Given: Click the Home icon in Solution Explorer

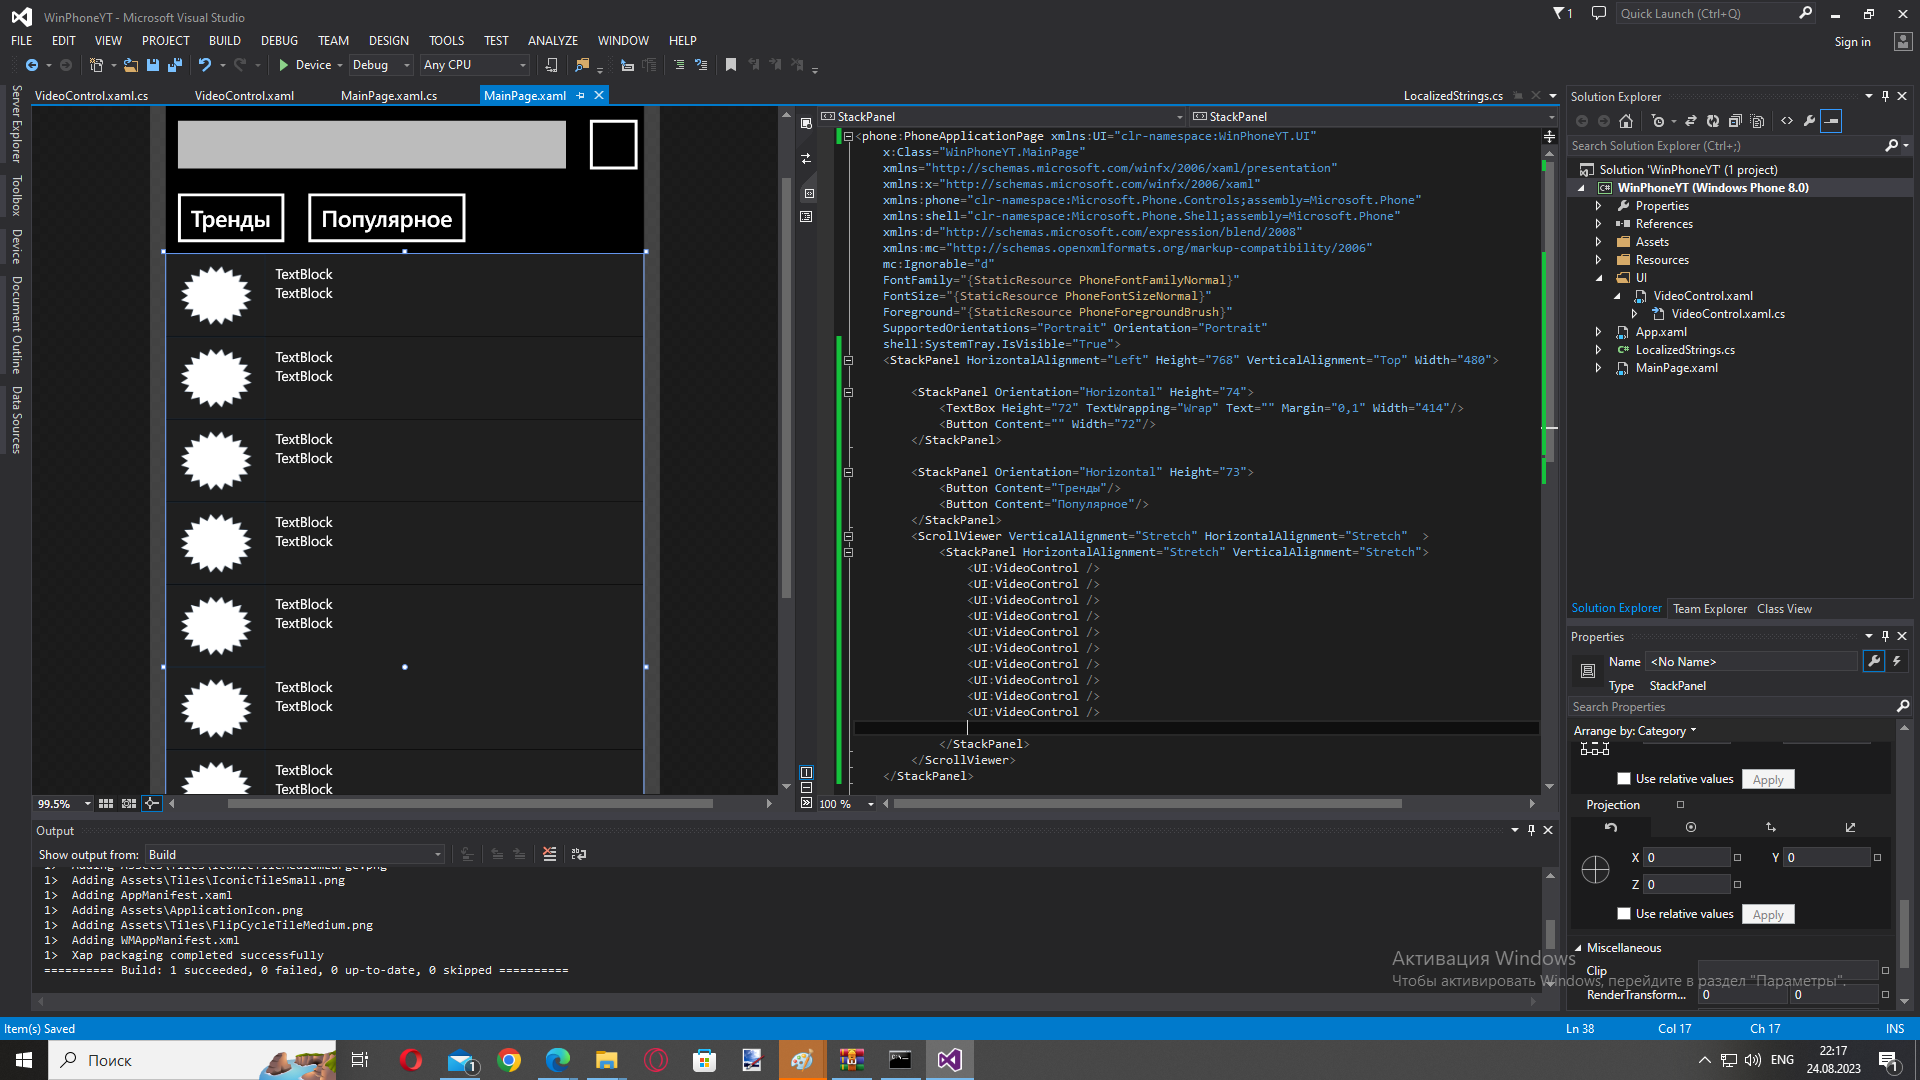Looking at the screenshot, I should pyautogui.click(x=1626, y=121).
